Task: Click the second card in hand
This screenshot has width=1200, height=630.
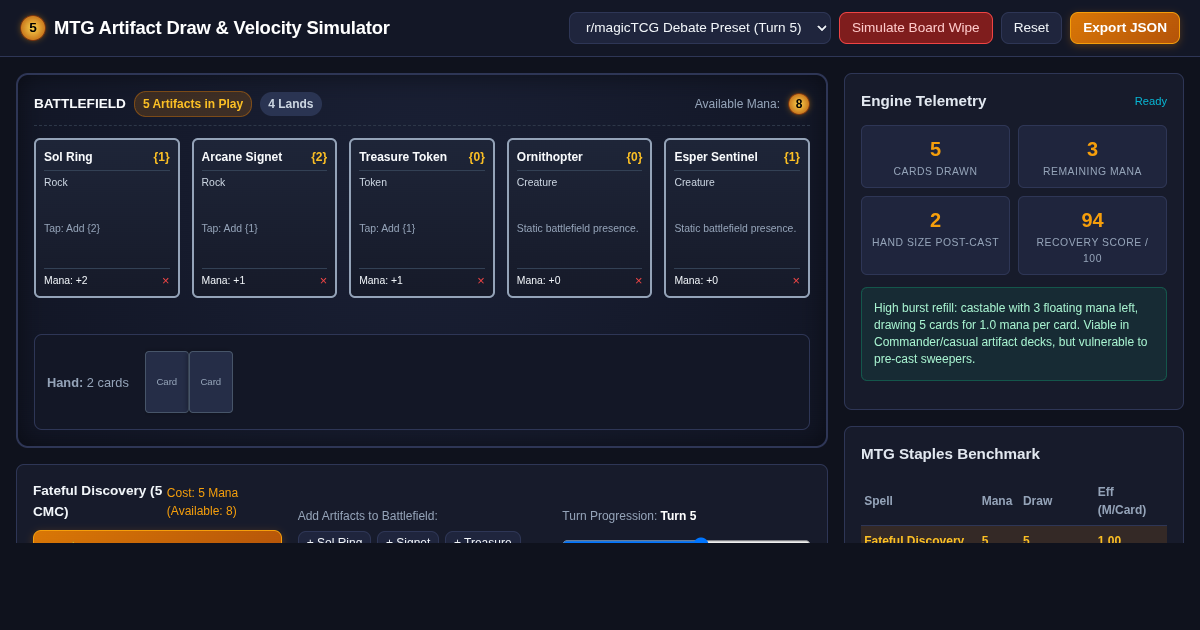Action: 211,382
